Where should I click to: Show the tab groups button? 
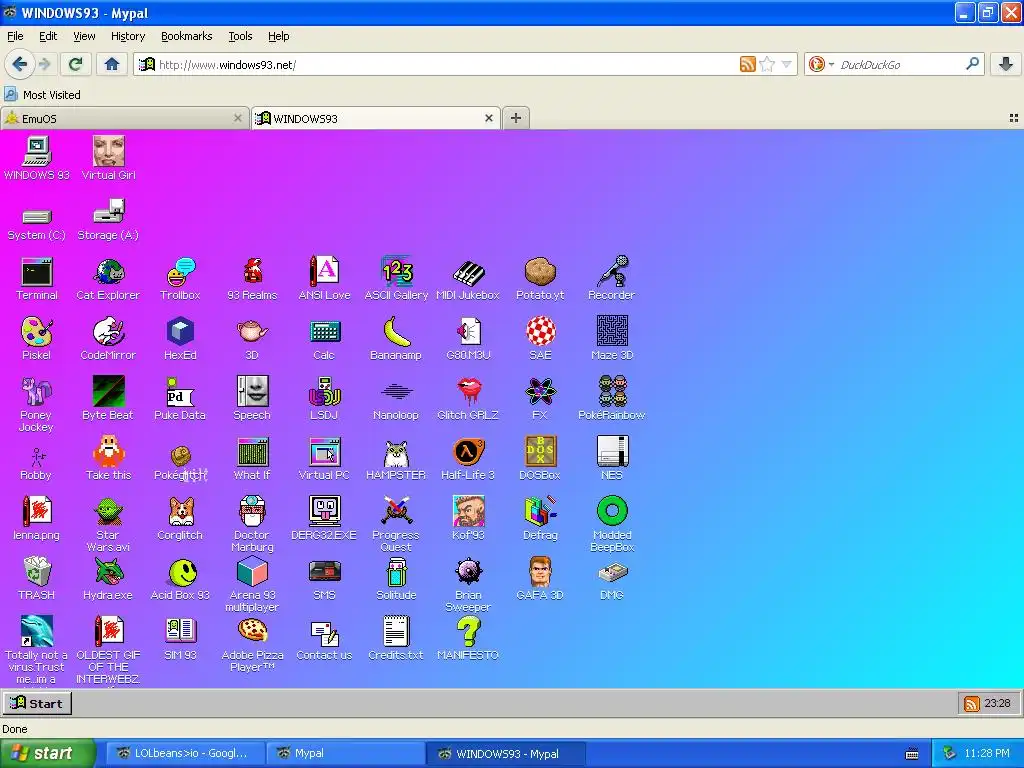[x=1014, y=118]
